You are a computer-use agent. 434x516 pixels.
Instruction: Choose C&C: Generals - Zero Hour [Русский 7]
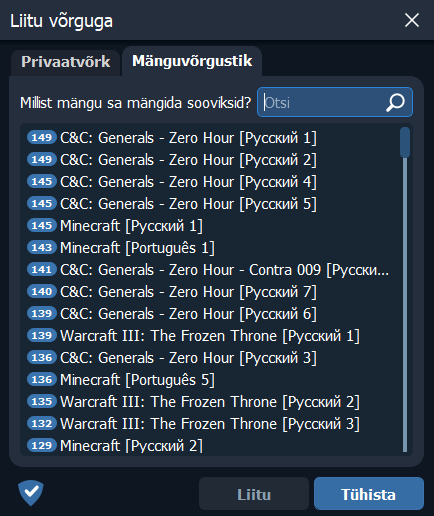(211, 292)
